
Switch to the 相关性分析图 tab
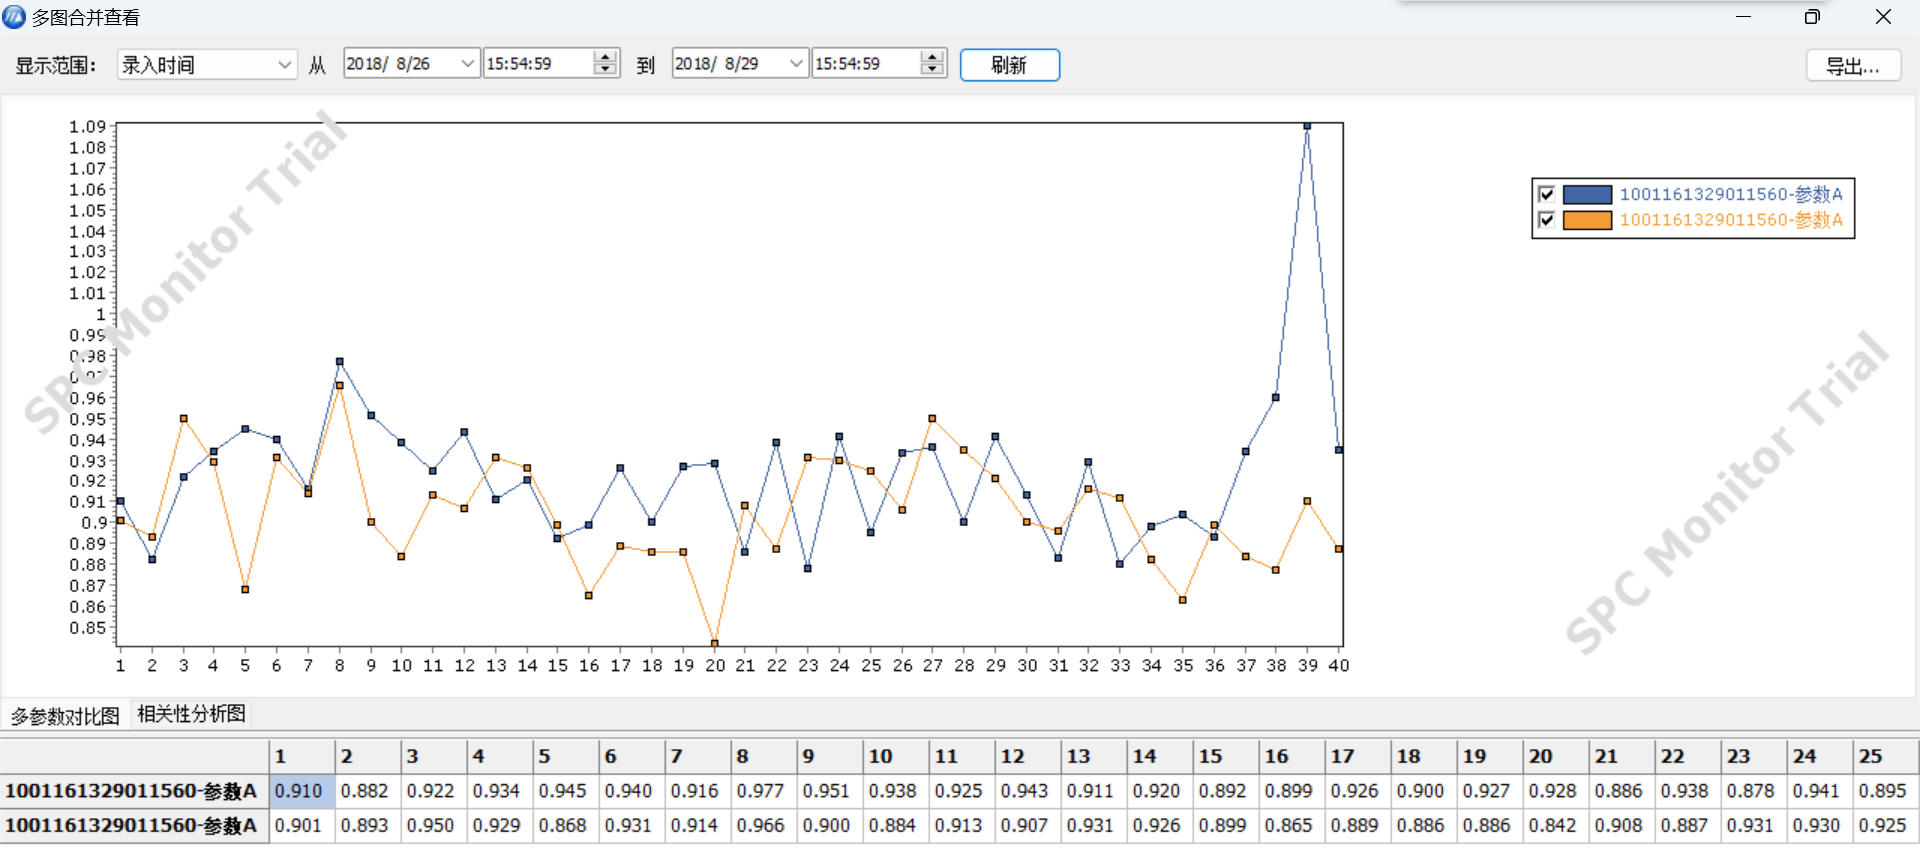pos(191,714)
